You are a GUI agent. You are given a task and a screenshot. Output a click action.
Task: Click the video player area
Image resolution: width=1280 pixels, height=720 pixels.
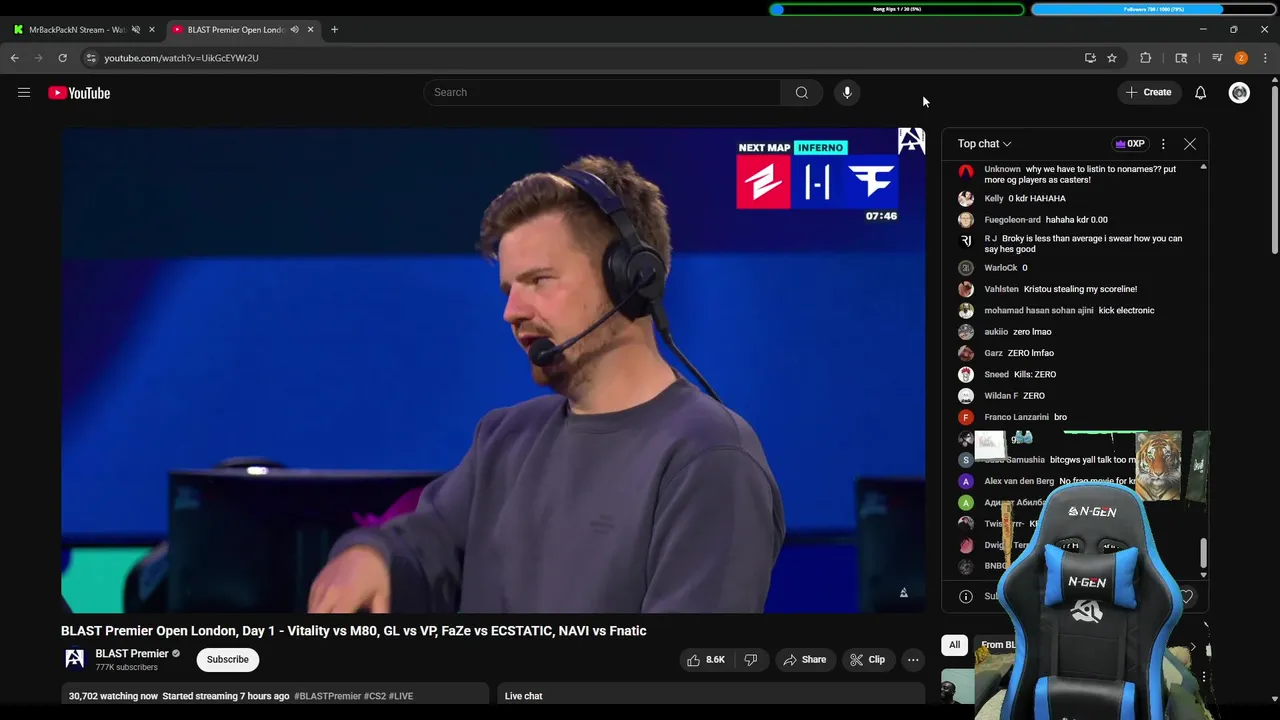click(493, 370)
